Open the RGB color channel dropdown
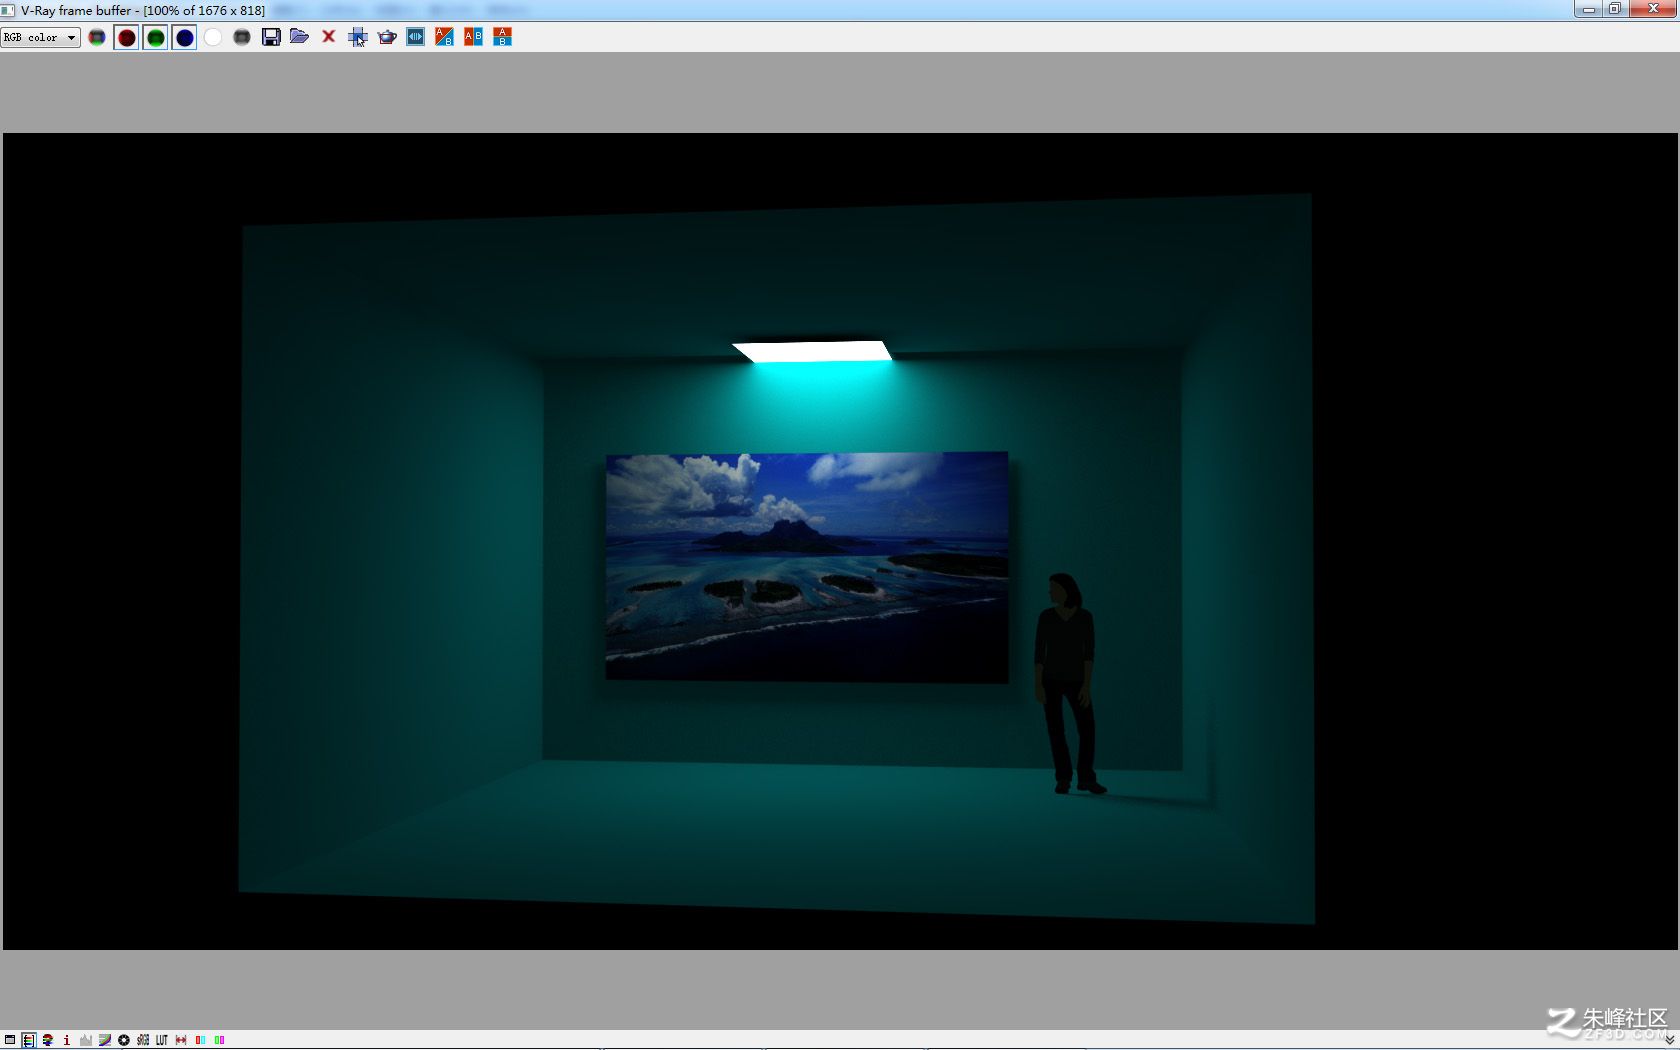This screenshot has height=1050, width=1680. pyautogui.click(x=40, y=37)
